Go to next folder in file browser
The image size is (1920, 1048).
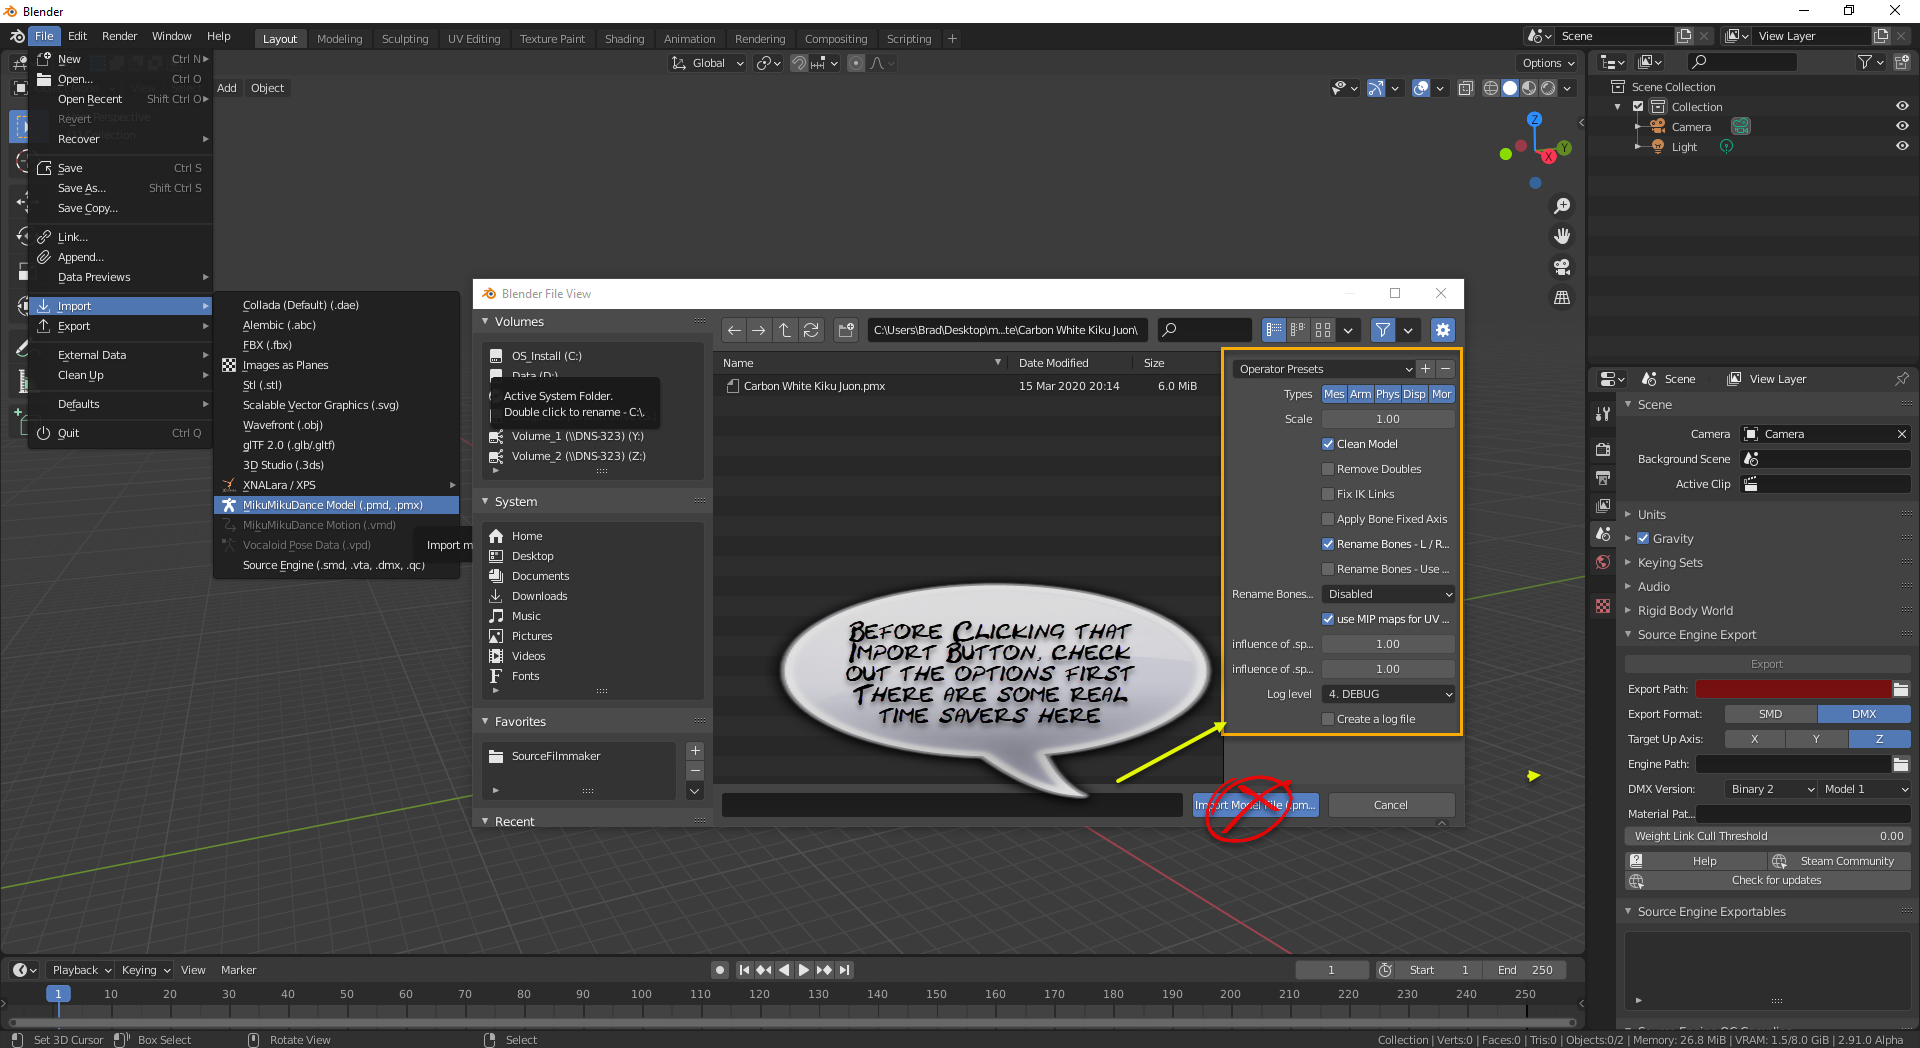pyautogui.click(x=759, y=330)
